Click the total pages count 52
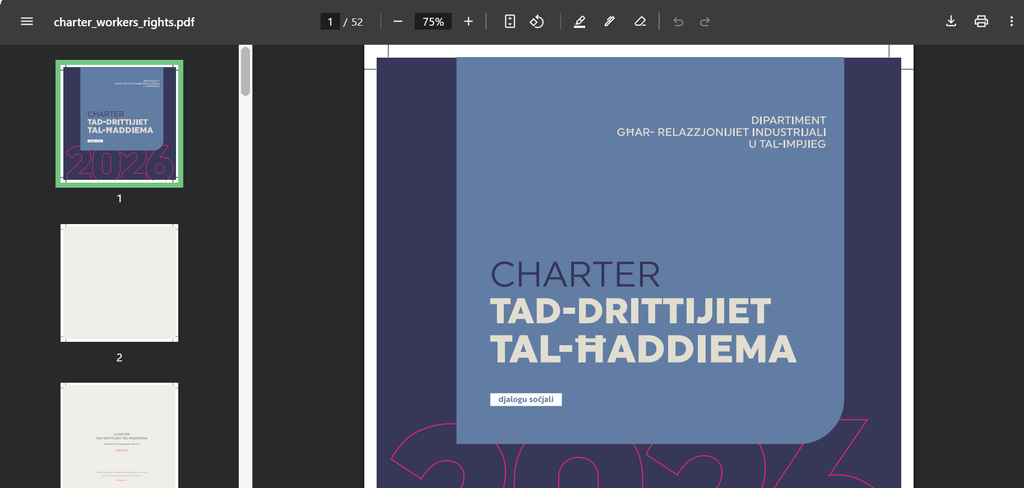 (x=357, y=22)
